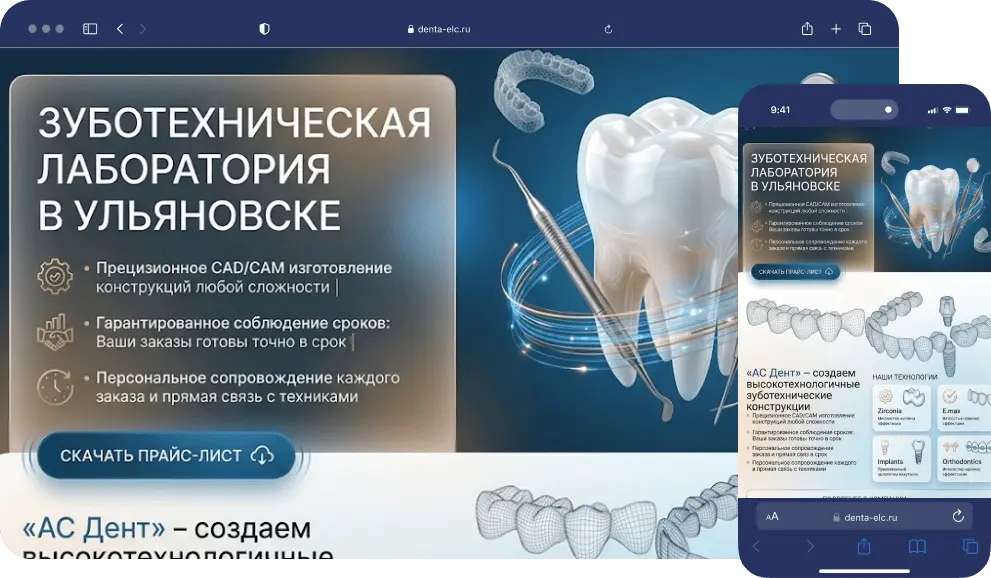Click the clock icon beside Персональное сопровождение
This screenshot has height=578, width=991.
tap(54, 387)
